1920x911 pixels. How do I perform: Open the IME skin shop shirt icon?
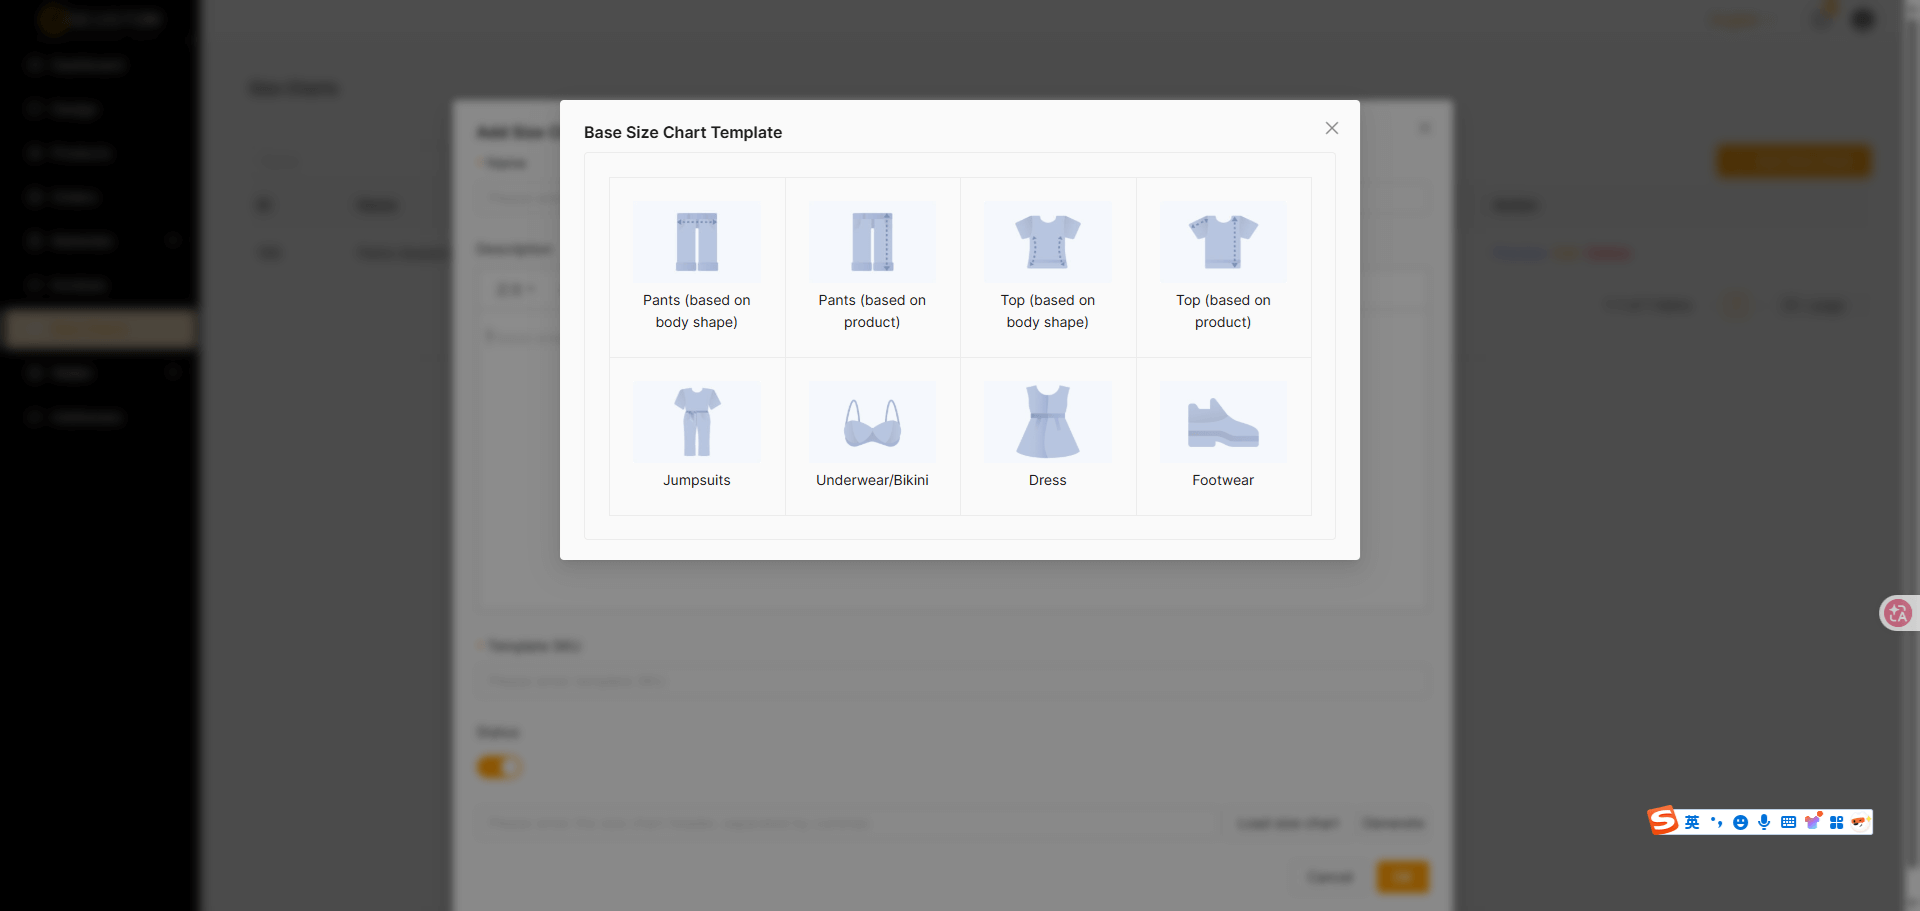tap(1812, 822)
